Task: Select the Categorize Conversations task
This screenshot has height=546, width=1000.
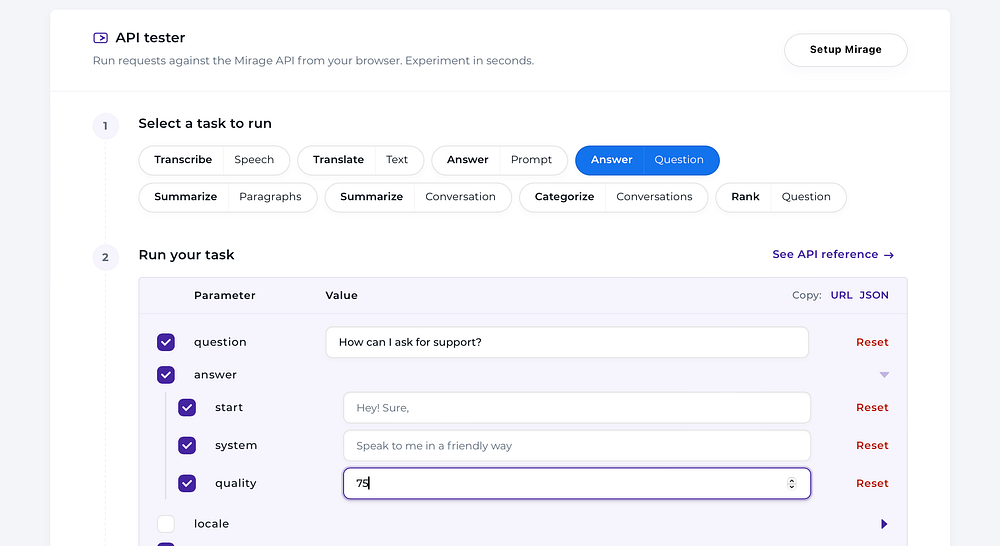Action: point(614,197)
